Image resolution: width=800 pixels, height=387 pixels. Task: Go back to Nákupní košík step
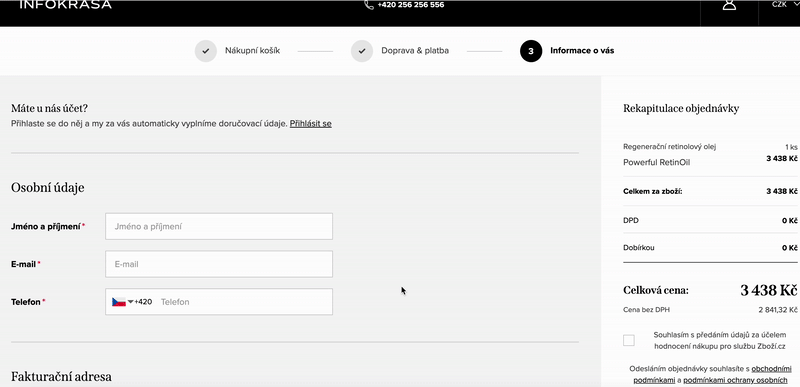[x=253, y=51]
